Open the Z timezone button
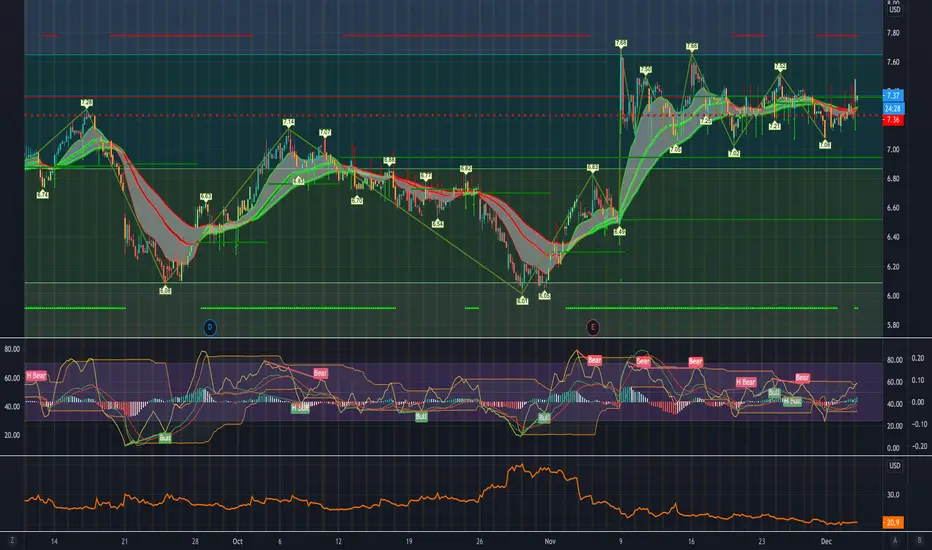 pyautogui.click(x=12, y=540)
